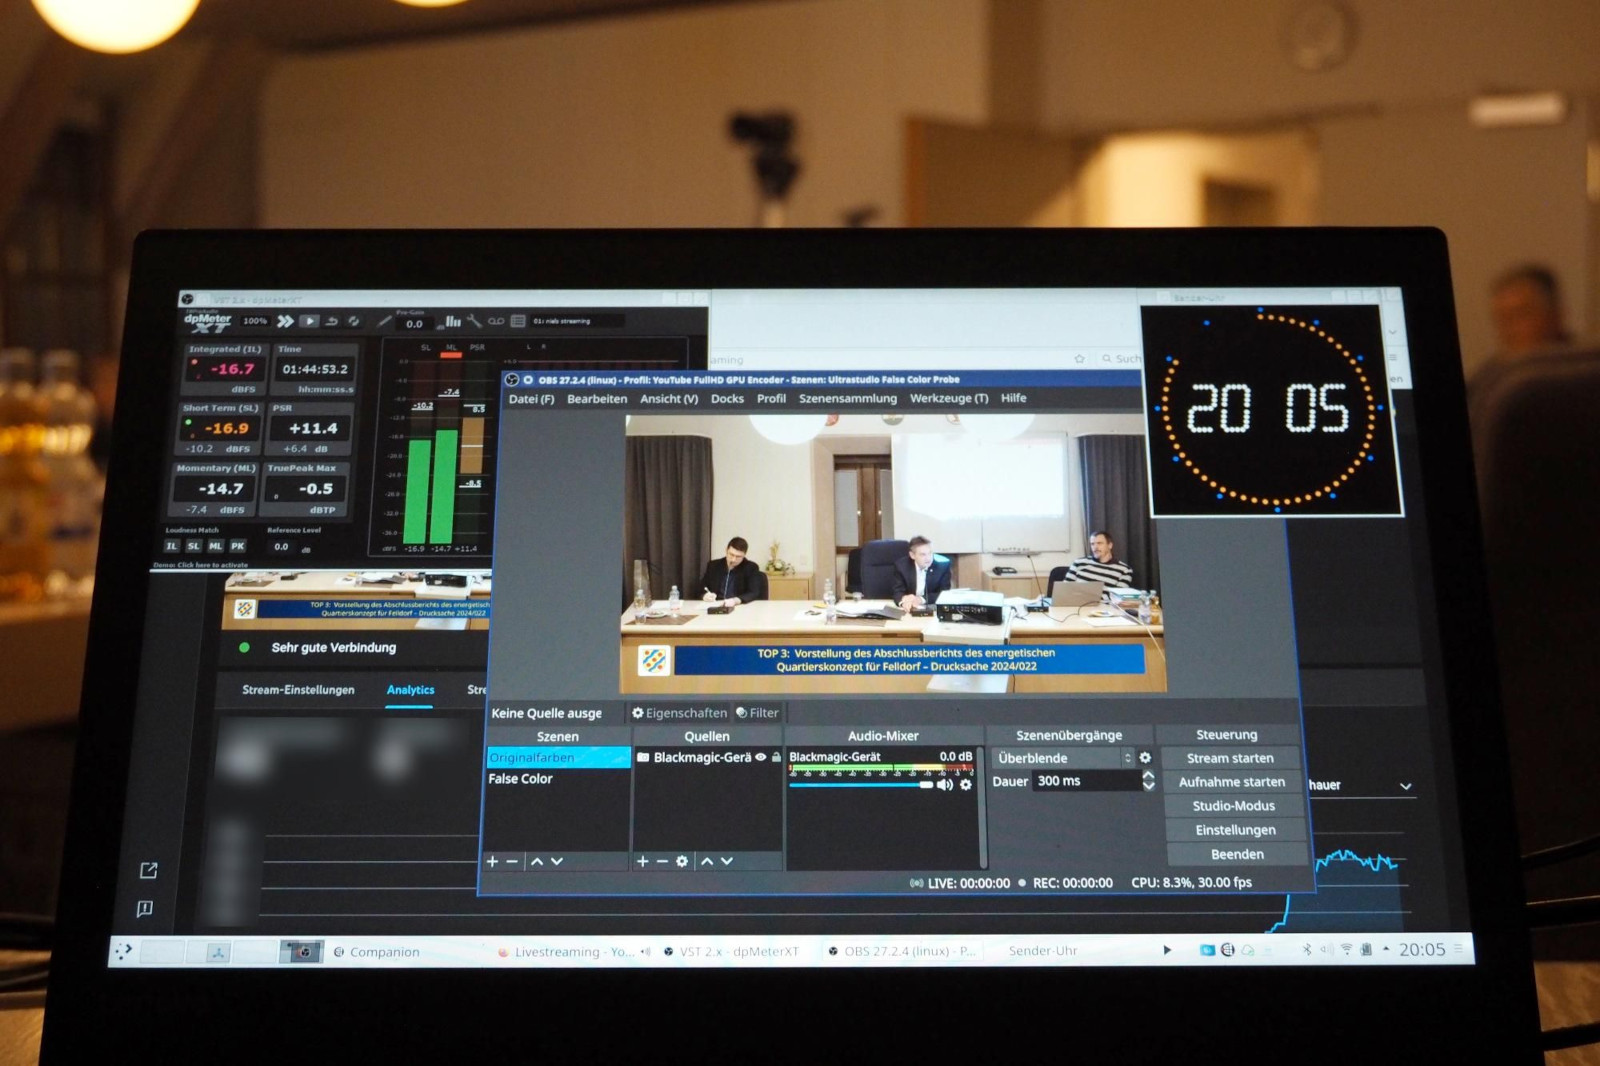1600x1066 pixels.
Task: Click the Eigenschaften gear icon above the preview
Action: coord(637,713)
